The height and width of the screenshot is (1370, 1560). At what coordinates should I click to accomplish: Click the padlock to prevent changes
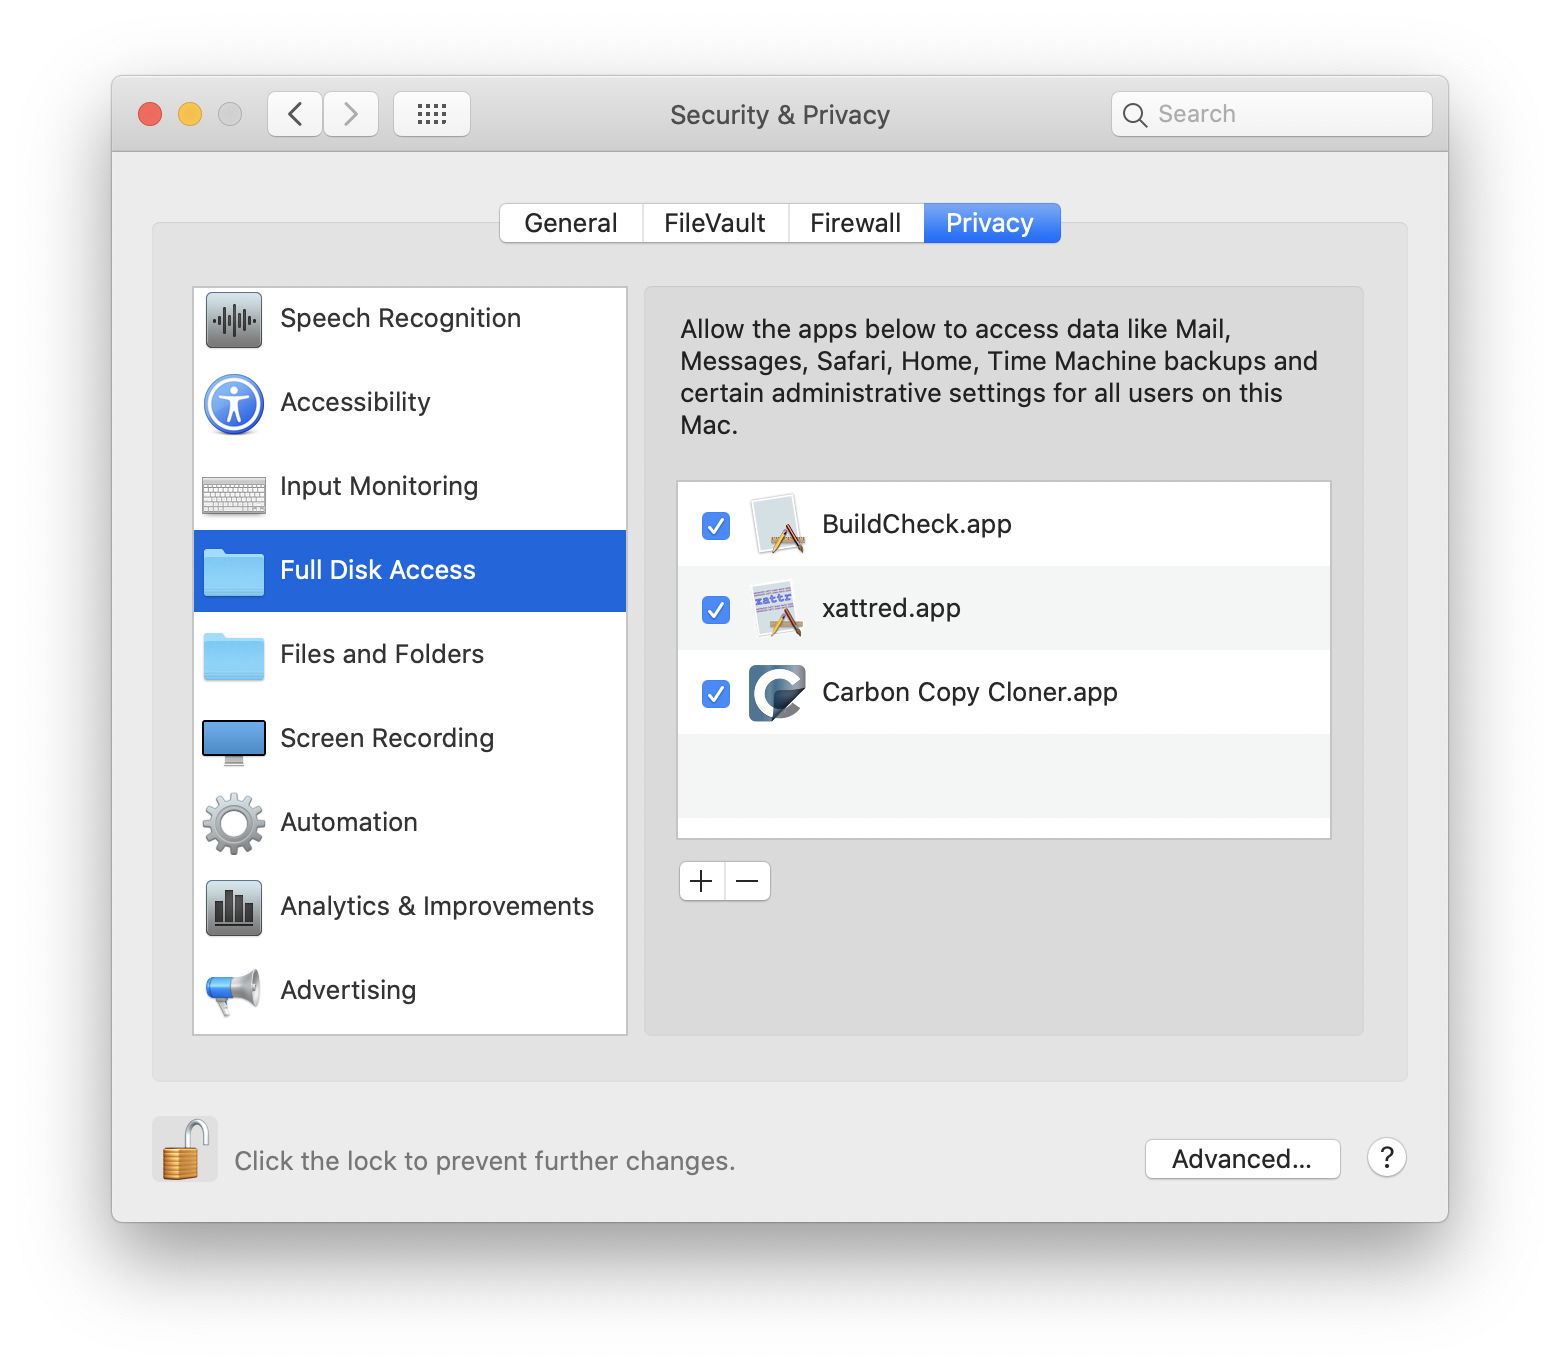click(x=185, y=1150)
